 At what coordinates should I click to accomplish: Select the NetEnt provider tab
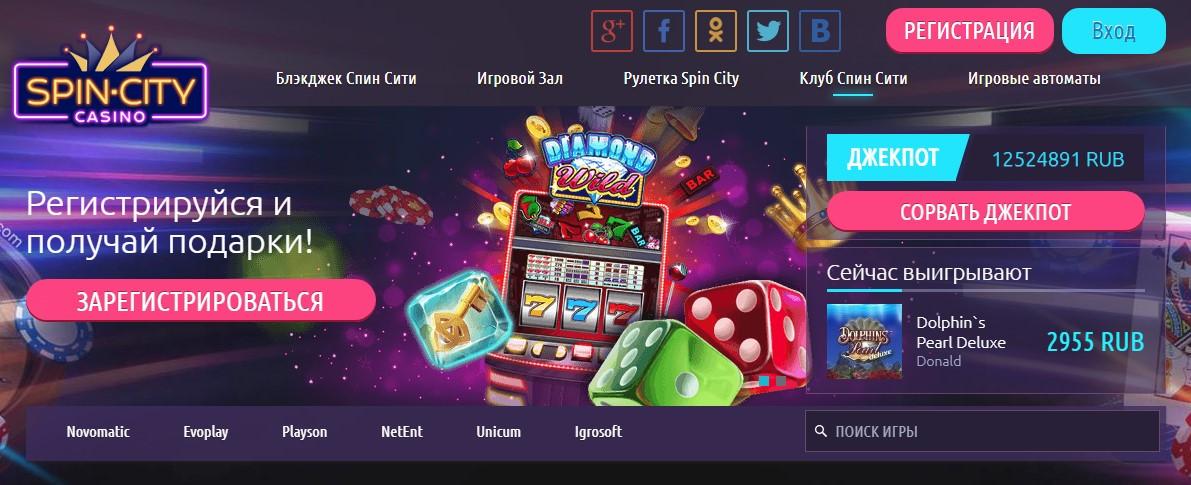click(402, 432)
